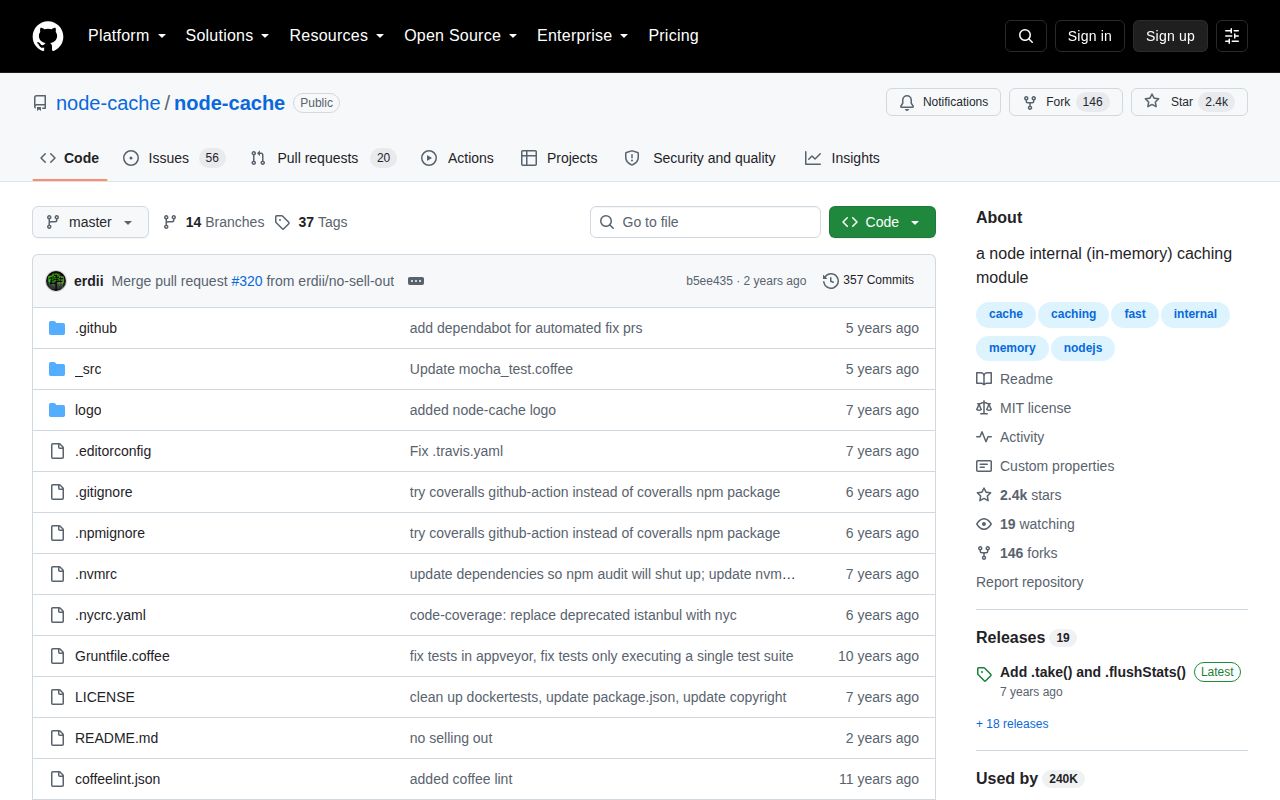
Task: Click the .github folder icon
Action: 57,328
